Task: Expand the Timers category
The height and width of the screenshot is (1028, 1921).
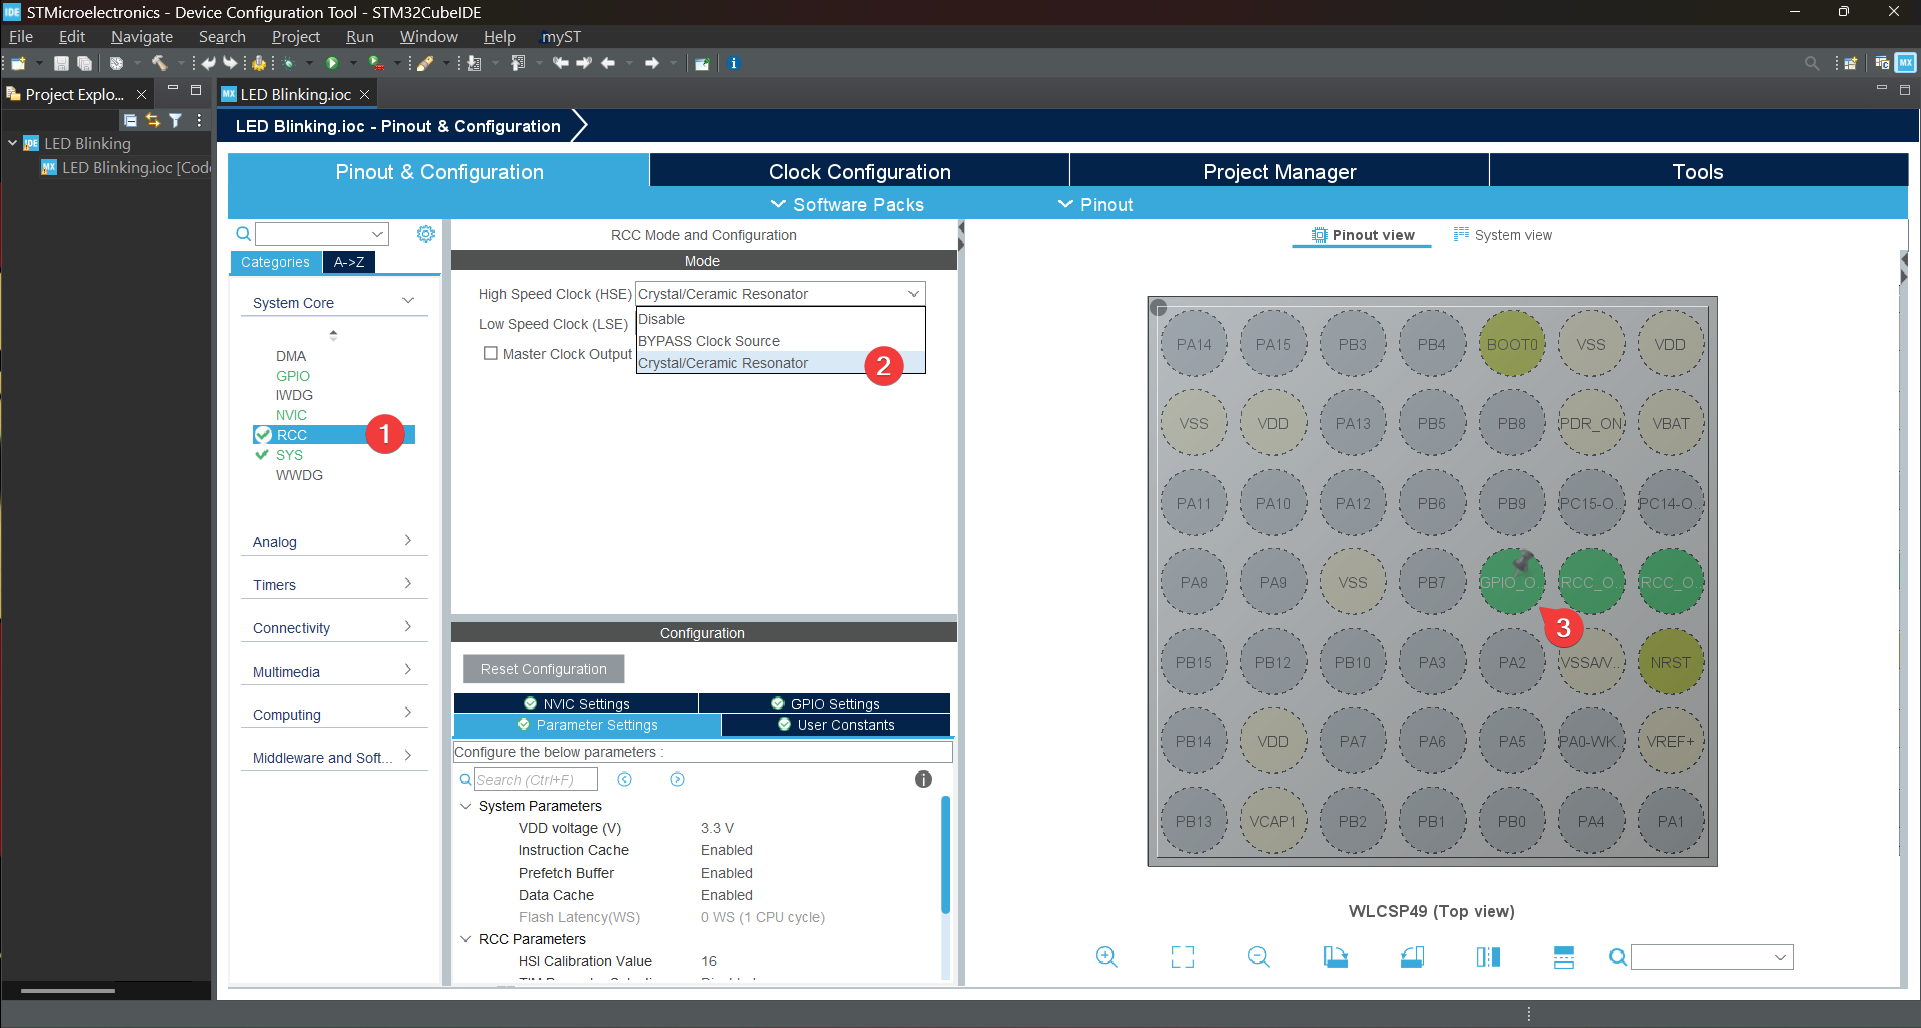Action: [333, 584]
